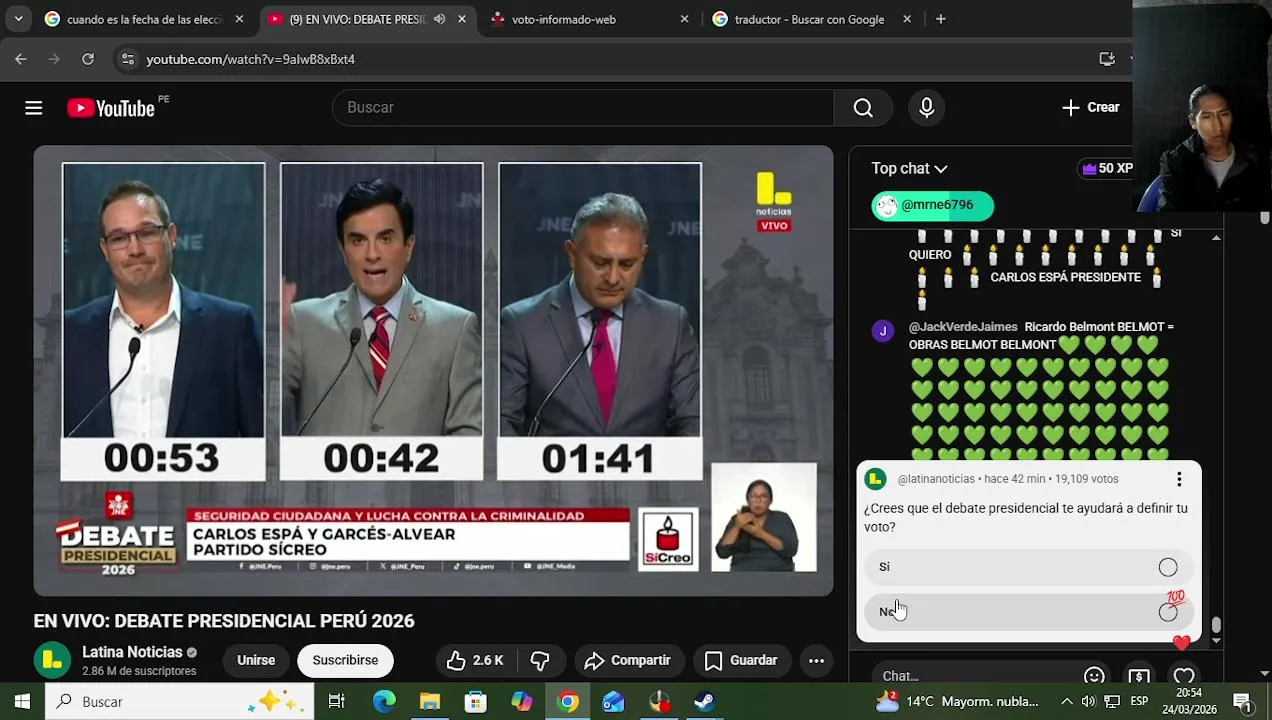Launch Microsoft Edge from the taskbar

[x=385, y=702]
